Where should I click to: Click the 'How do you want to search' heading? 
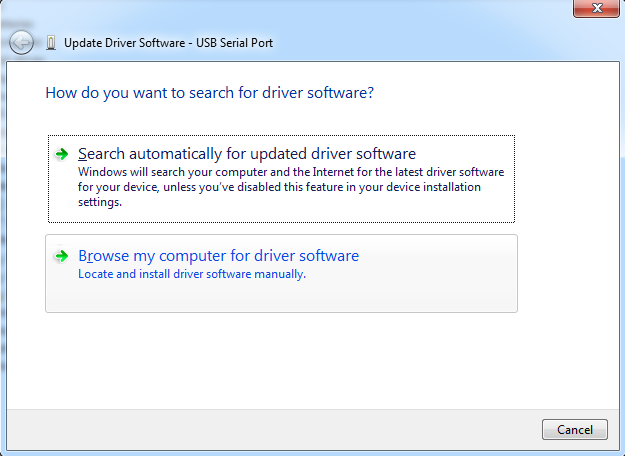(210, 93)
